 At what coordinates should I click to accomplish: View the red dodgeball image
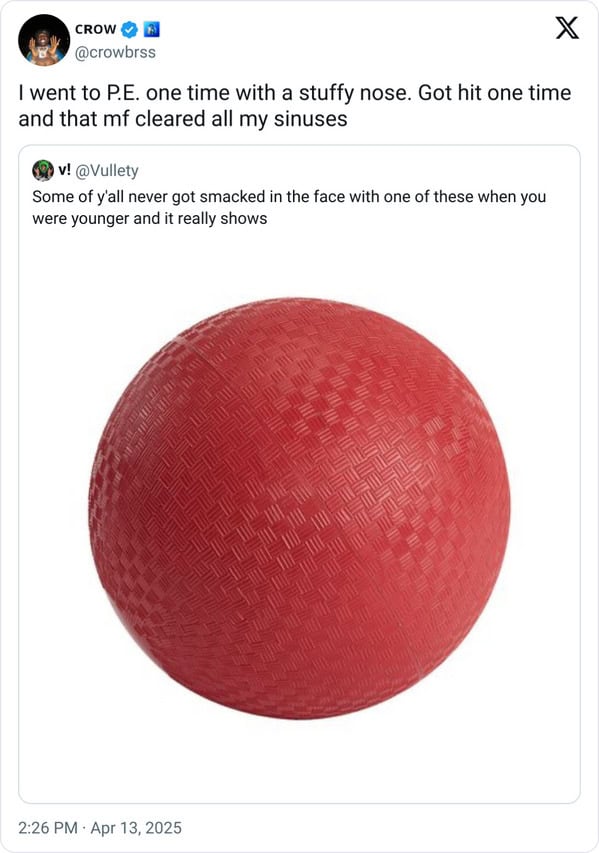pyautogui.click(x=299, y=509)
